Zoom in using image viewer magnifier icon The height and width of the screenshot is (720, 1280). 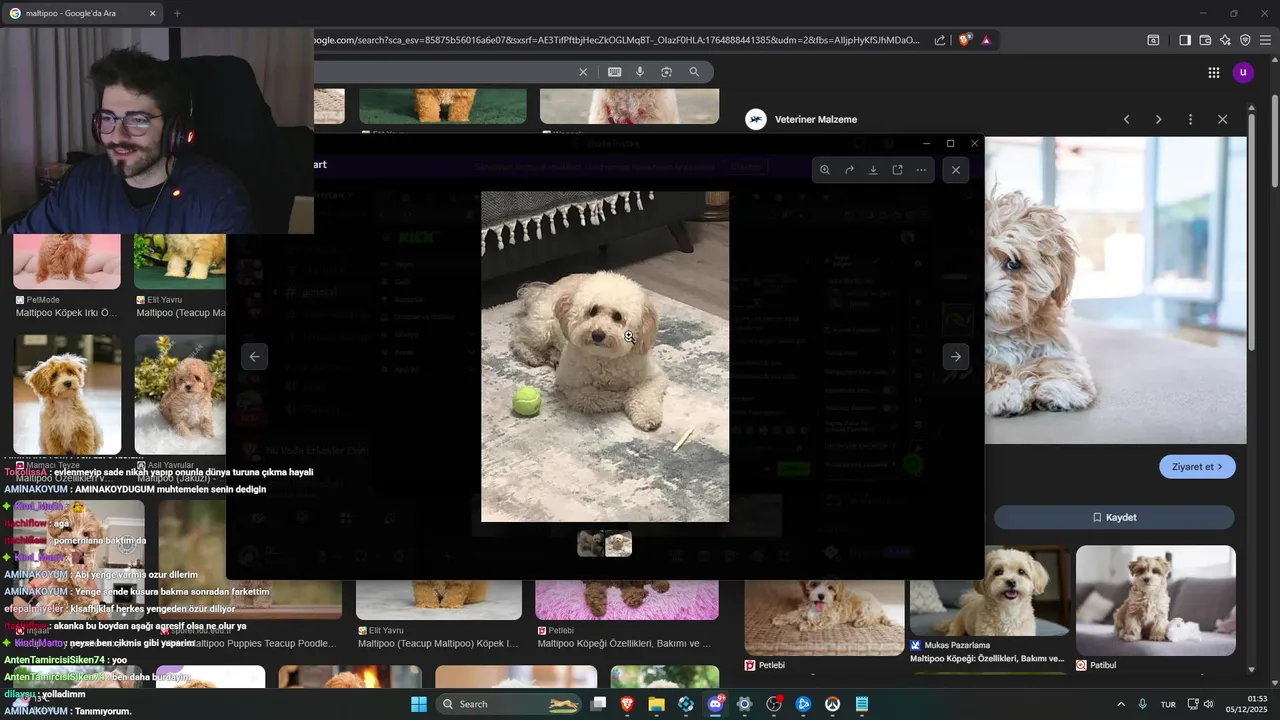click(x=825, y=170)
